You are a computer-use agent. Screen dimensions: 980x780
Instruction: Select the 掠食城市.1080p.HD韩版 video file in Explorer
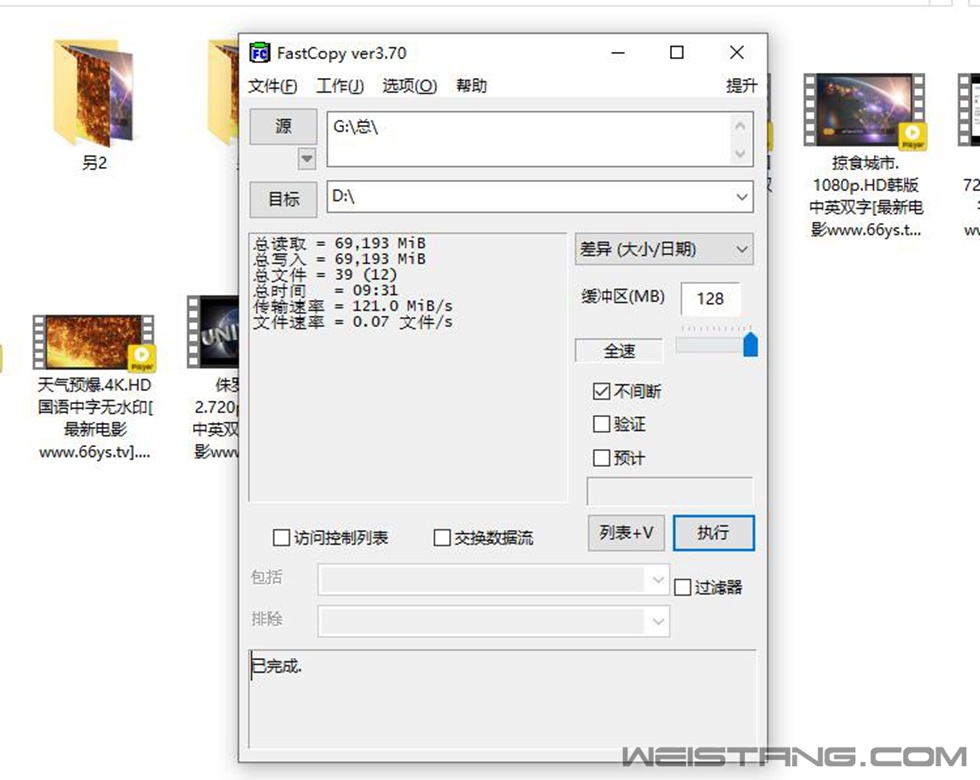tap(866, 156)
